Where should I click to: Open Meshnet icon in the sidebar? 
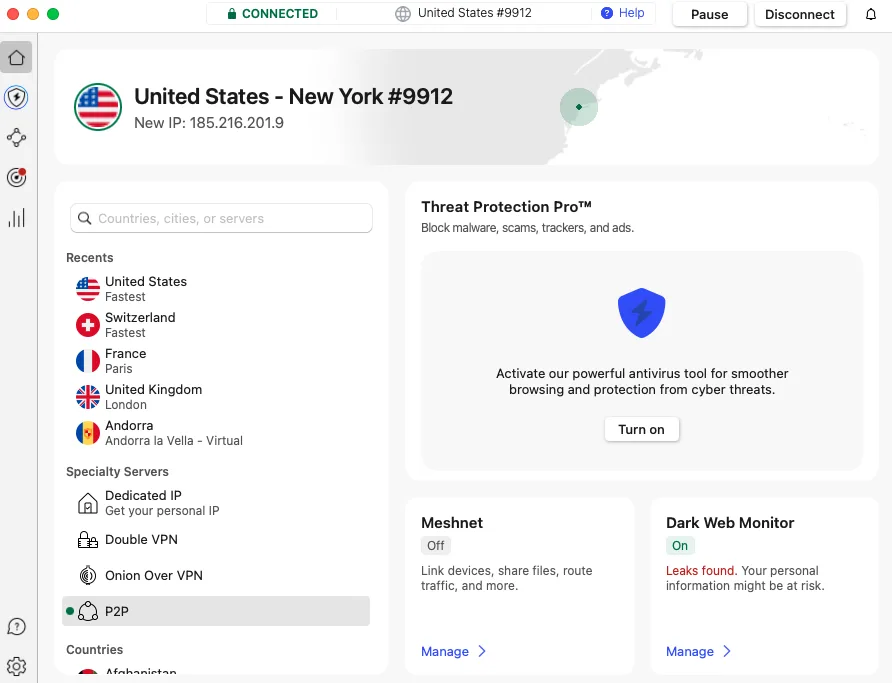pos(16,138)
